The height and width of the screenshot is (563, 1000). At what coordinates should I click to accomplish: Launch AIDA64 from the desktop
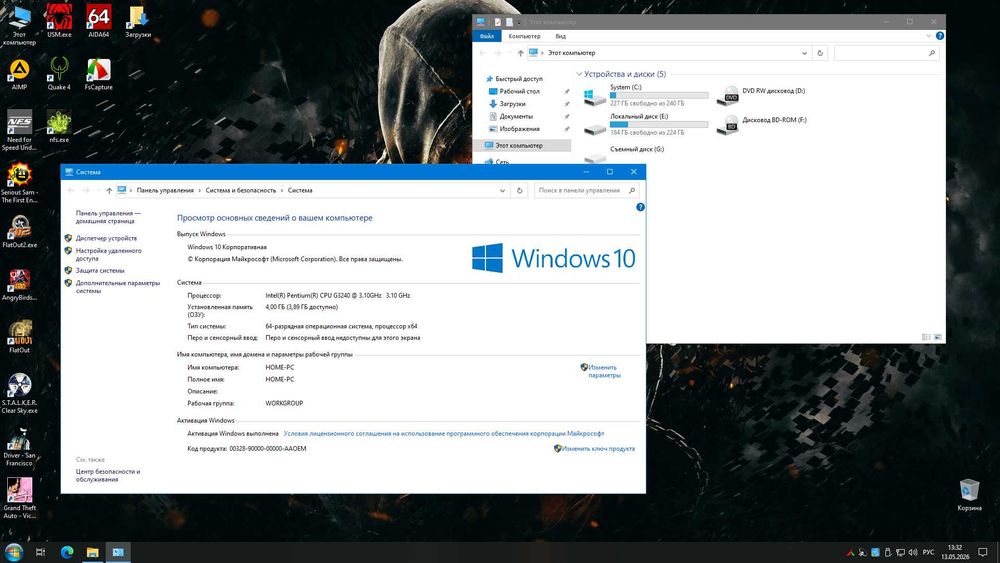98,21
